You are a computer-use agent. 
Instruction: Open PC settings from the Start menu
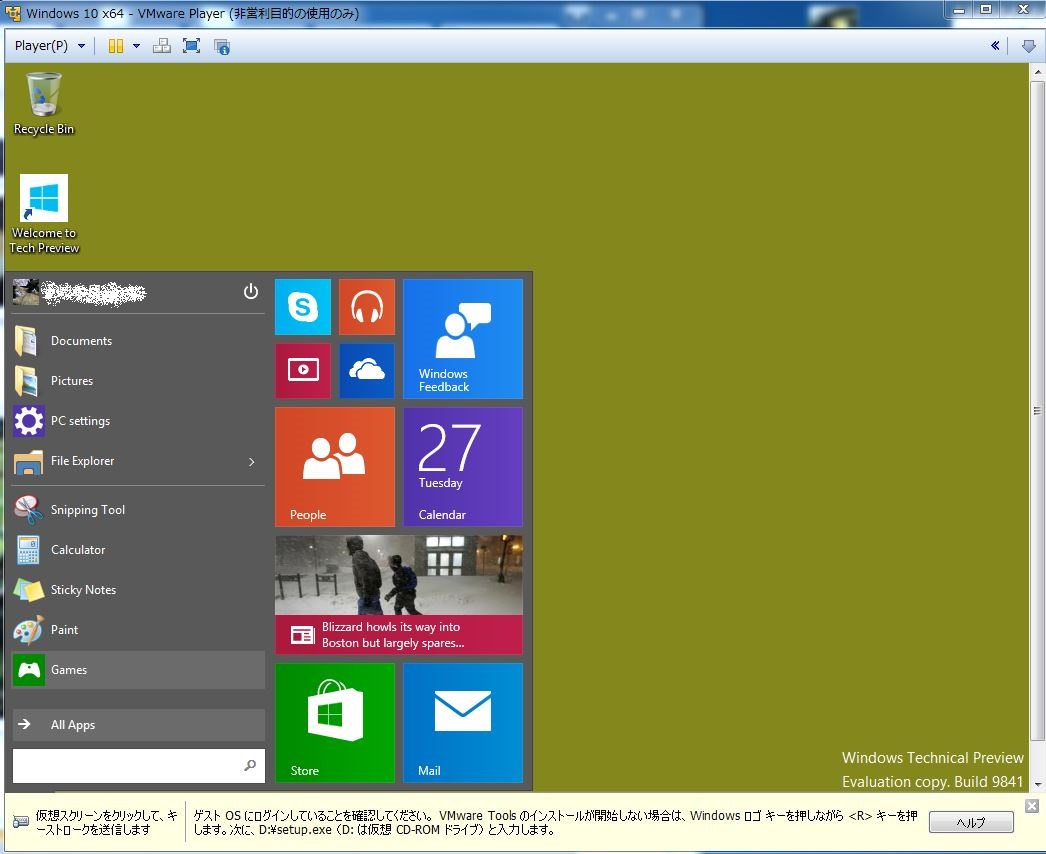coord(139,421)
